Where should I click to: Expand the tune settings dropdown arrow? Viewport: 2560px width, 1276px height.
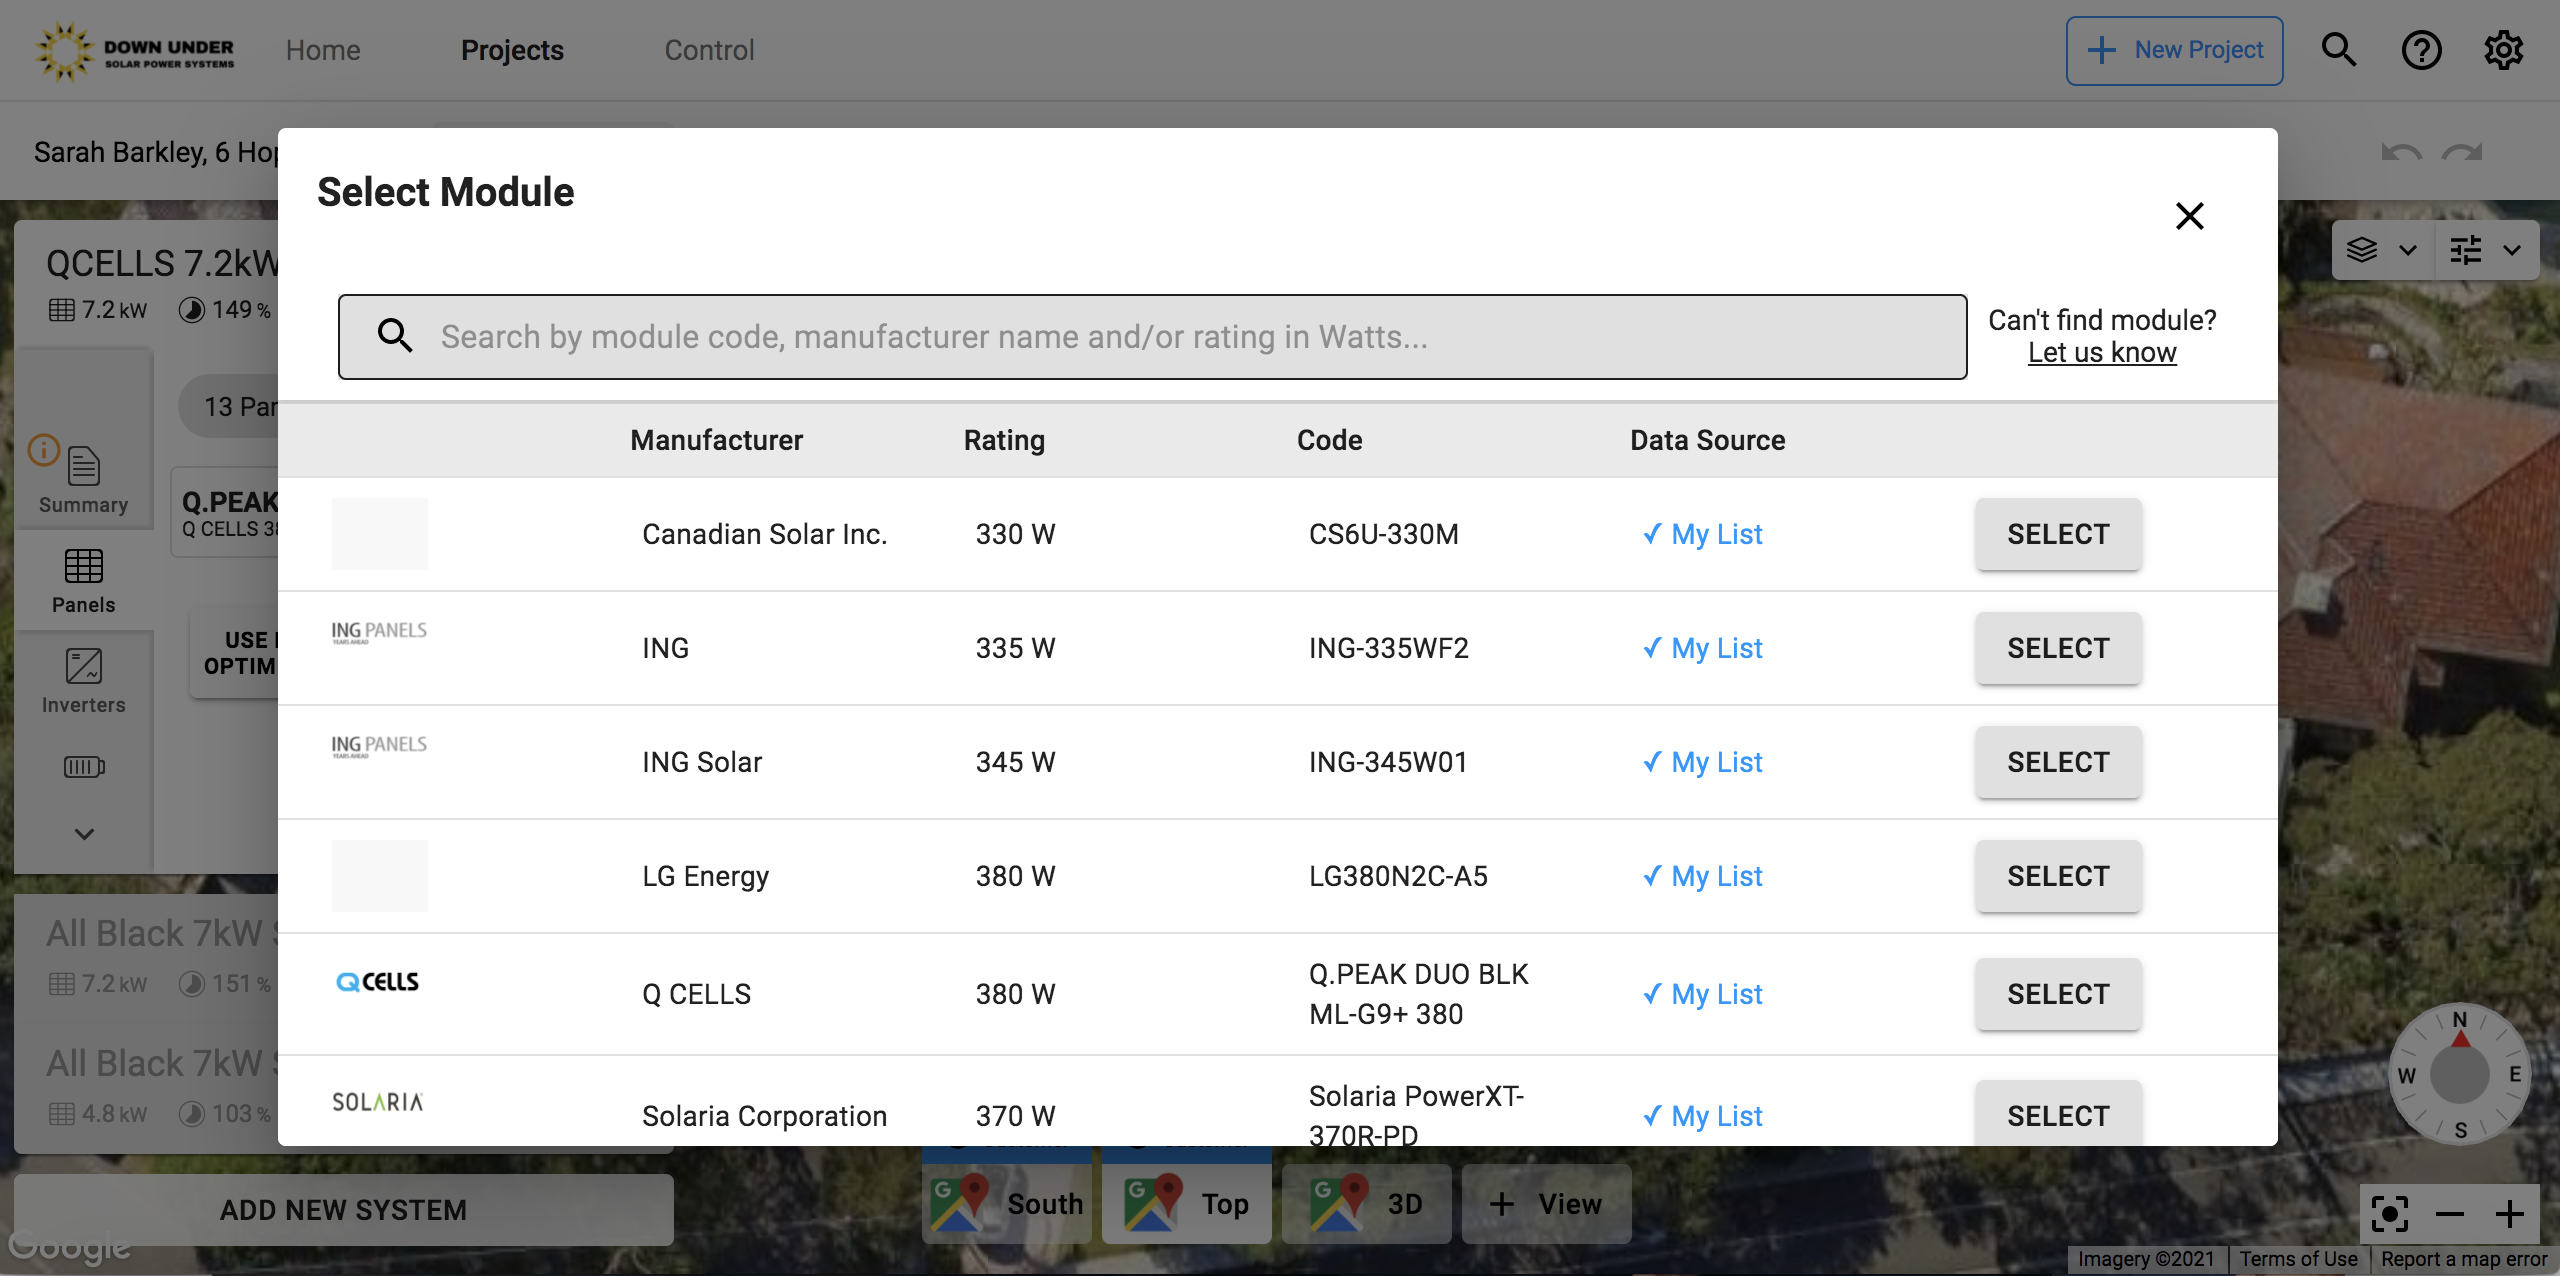2512,250
